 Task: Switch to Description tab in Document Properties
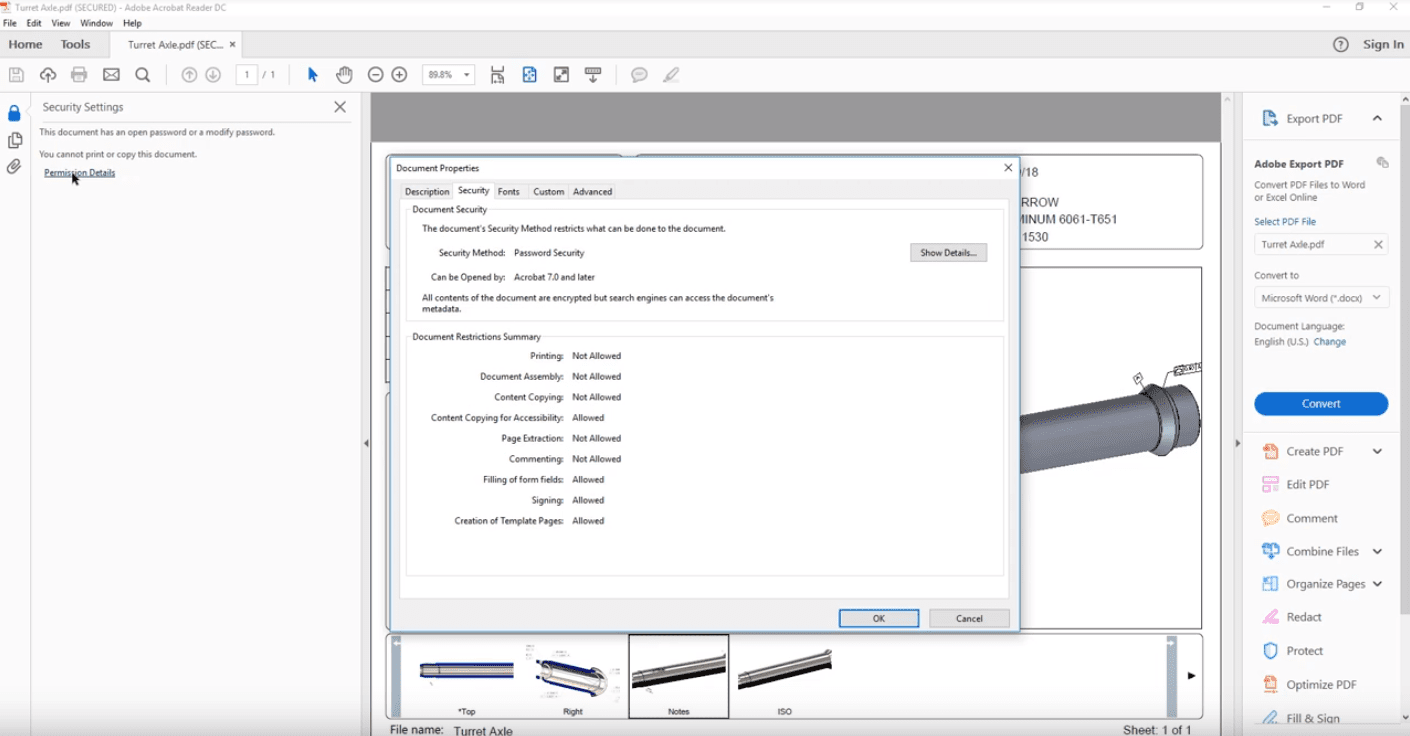(x=427, y=192)
